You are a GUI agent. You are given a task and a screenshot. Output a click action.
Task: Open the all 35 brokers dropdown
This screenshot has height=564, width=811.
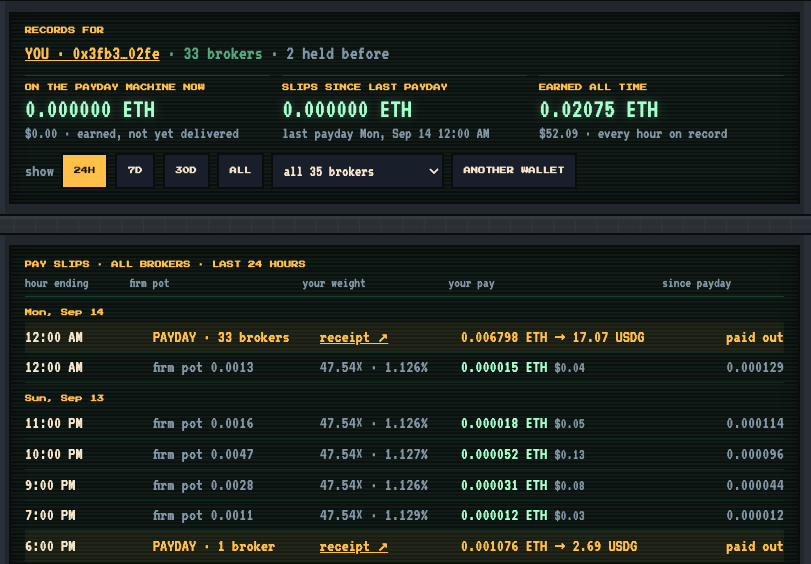coord(357,171)
